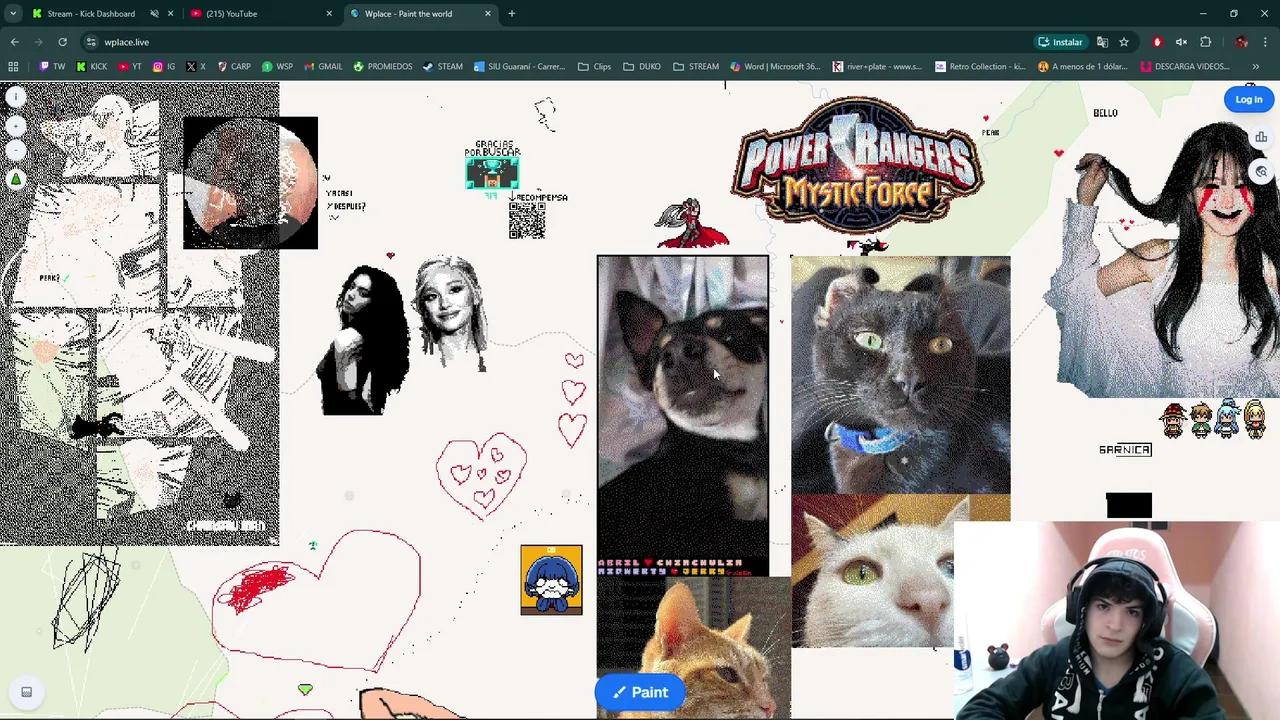This screenshot has height=720, width=1280.
Task: Bookmark this page with star icon
Action: pos(1124,42)
